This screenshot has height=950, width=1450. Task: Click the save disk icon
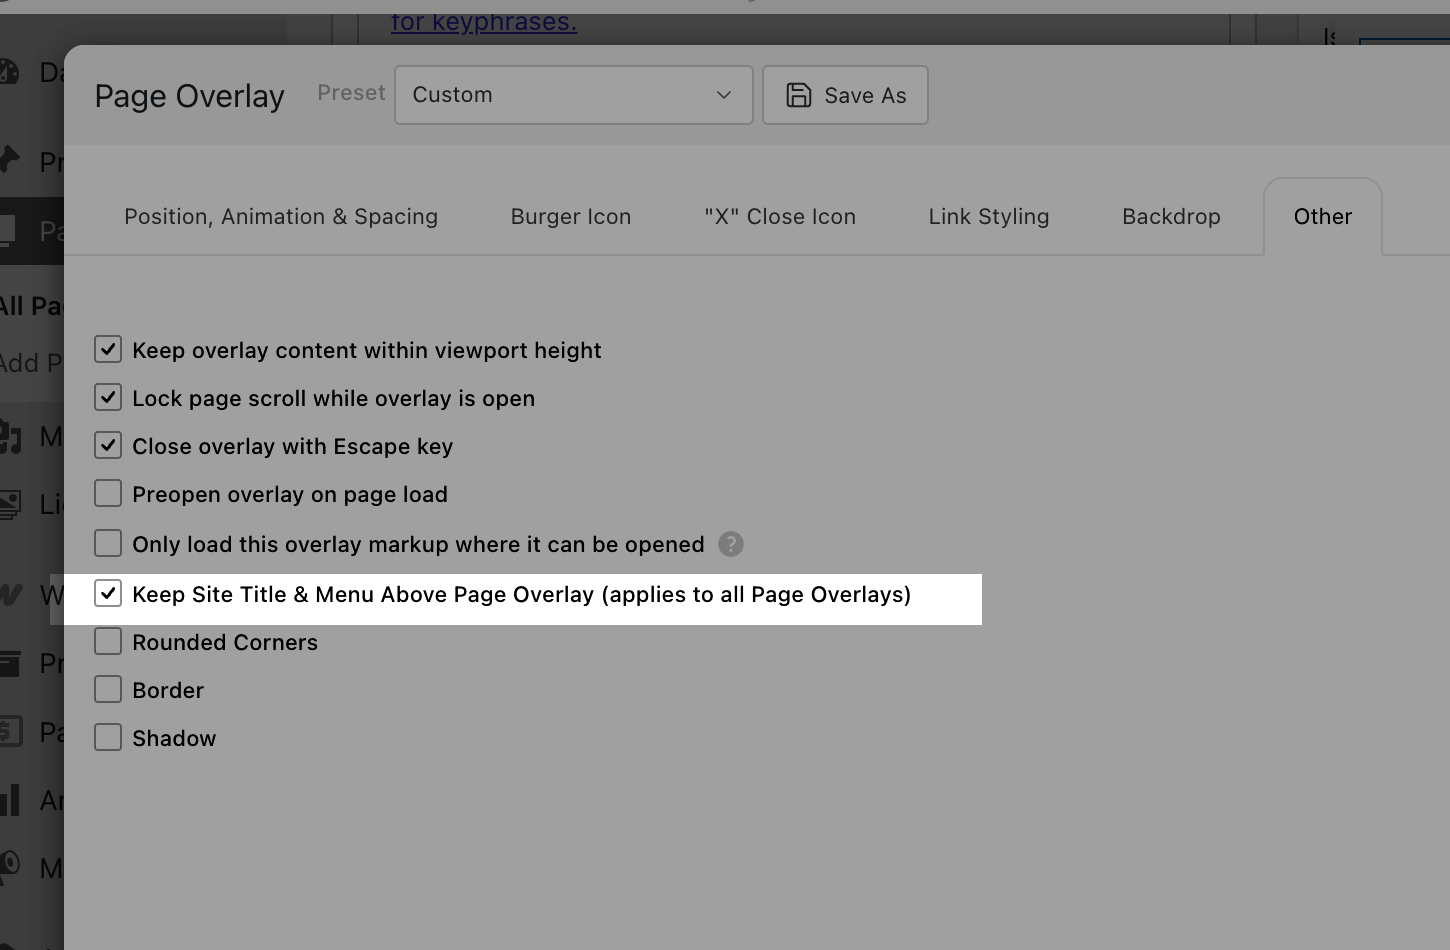coord(799,95)
